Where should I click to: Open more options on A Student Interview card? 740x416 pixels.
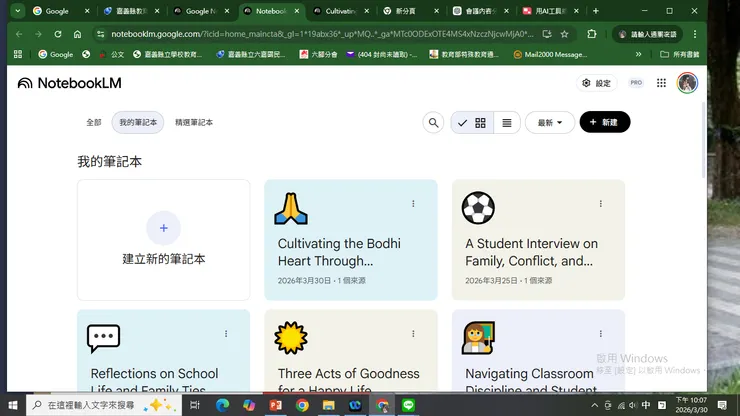click(x=600, y=204)
